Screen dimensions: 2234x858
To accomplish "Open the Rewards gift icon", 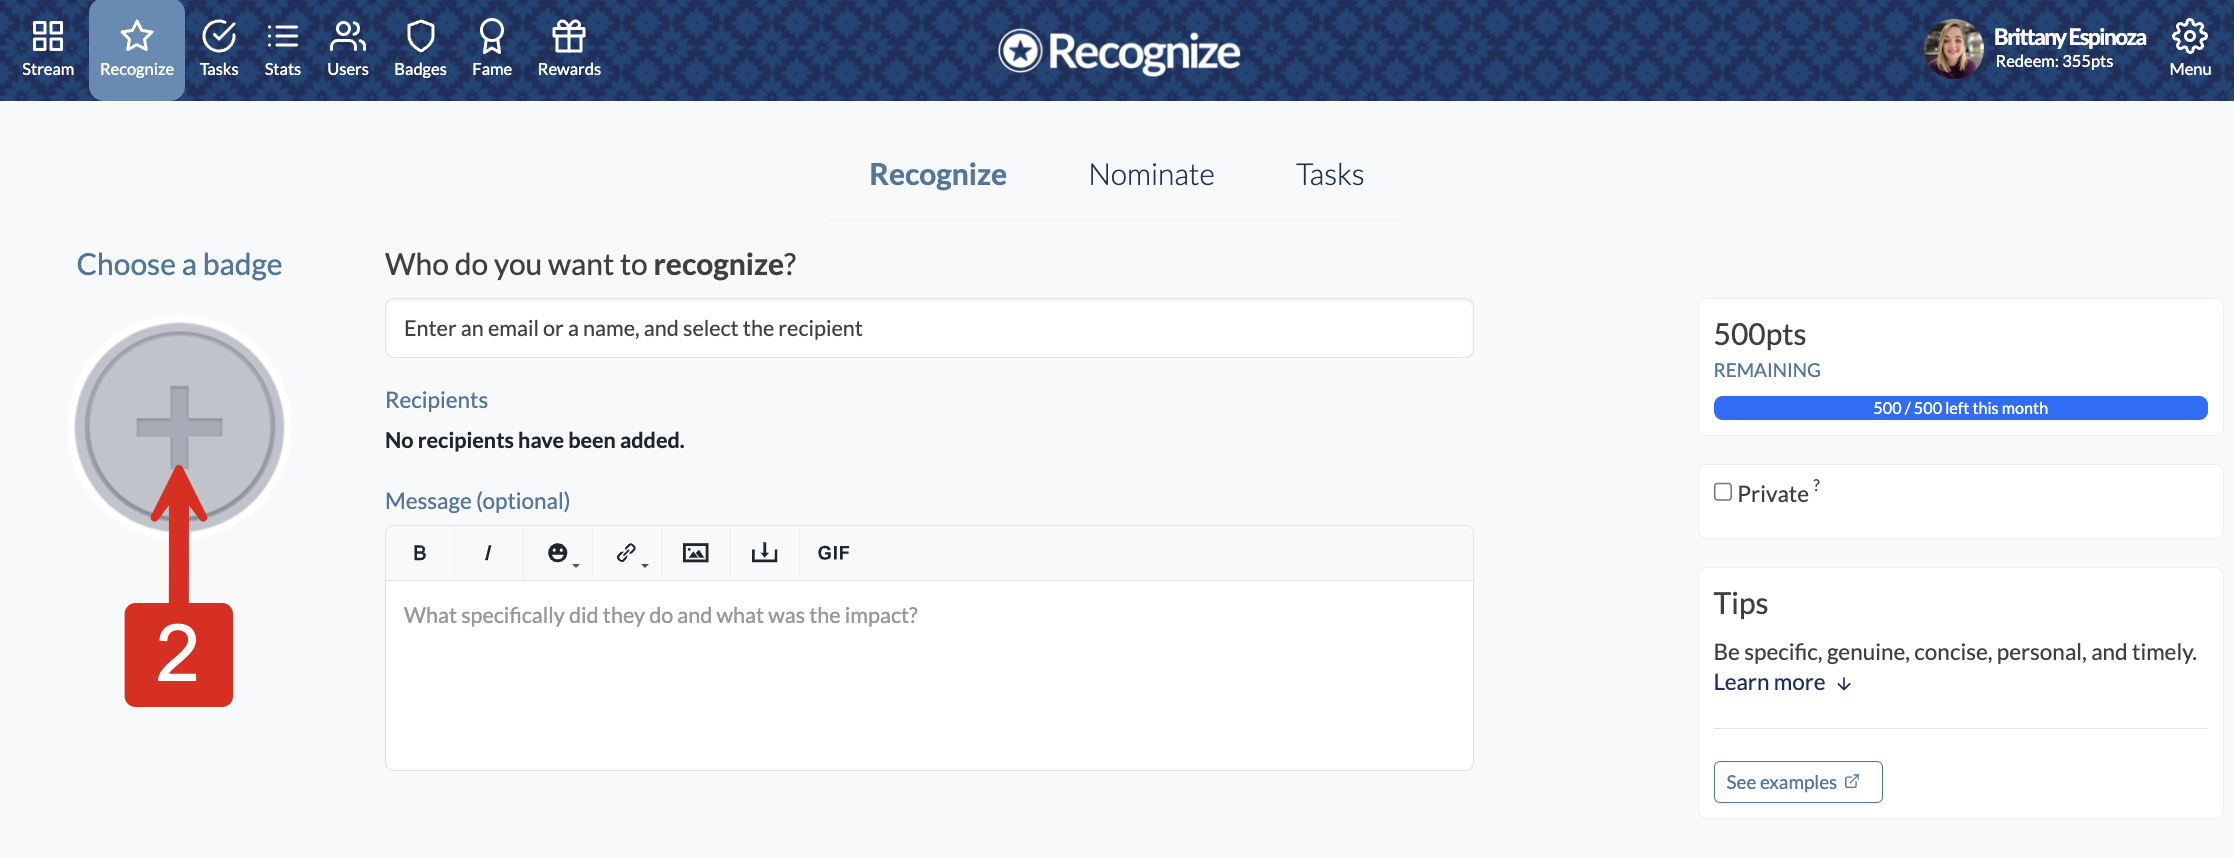I will 569,37.
